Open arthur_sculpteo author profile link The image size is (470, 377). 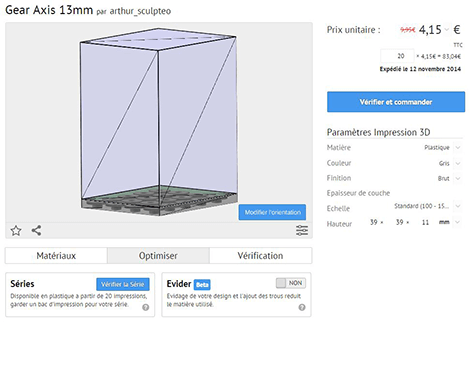tap(140, 11)
